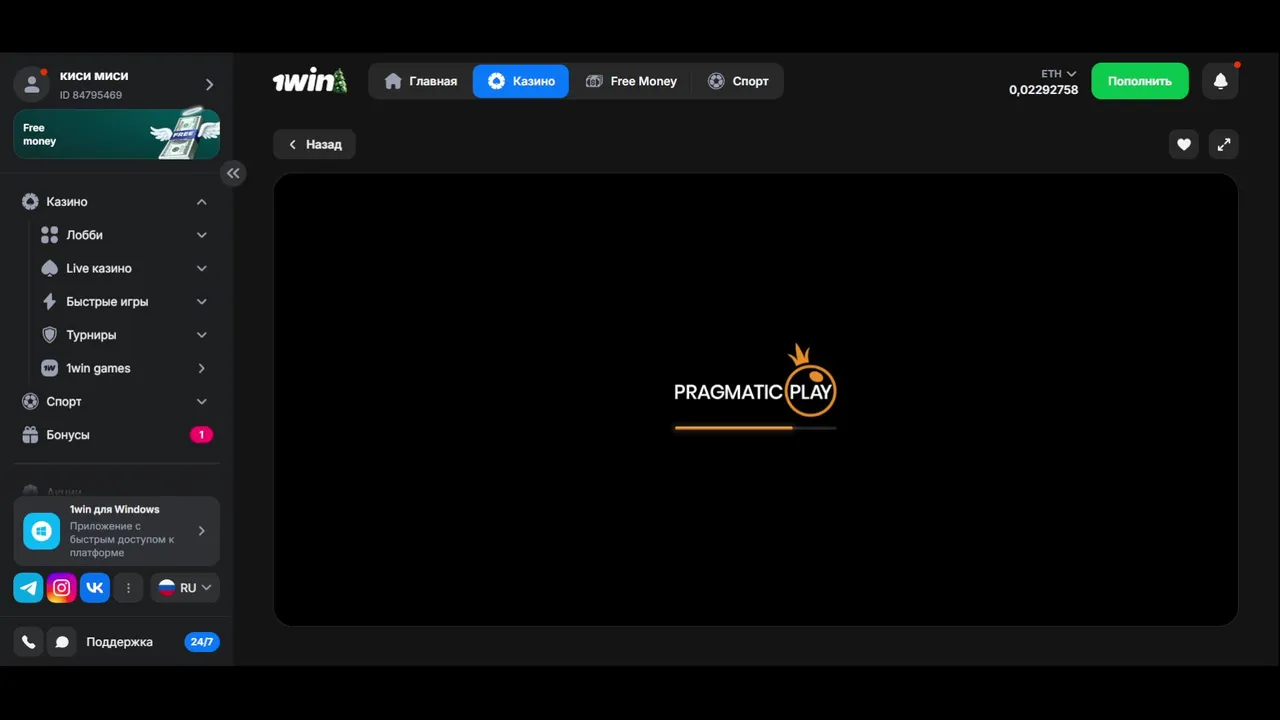Open the RU language dropdown

coord(185,588)
